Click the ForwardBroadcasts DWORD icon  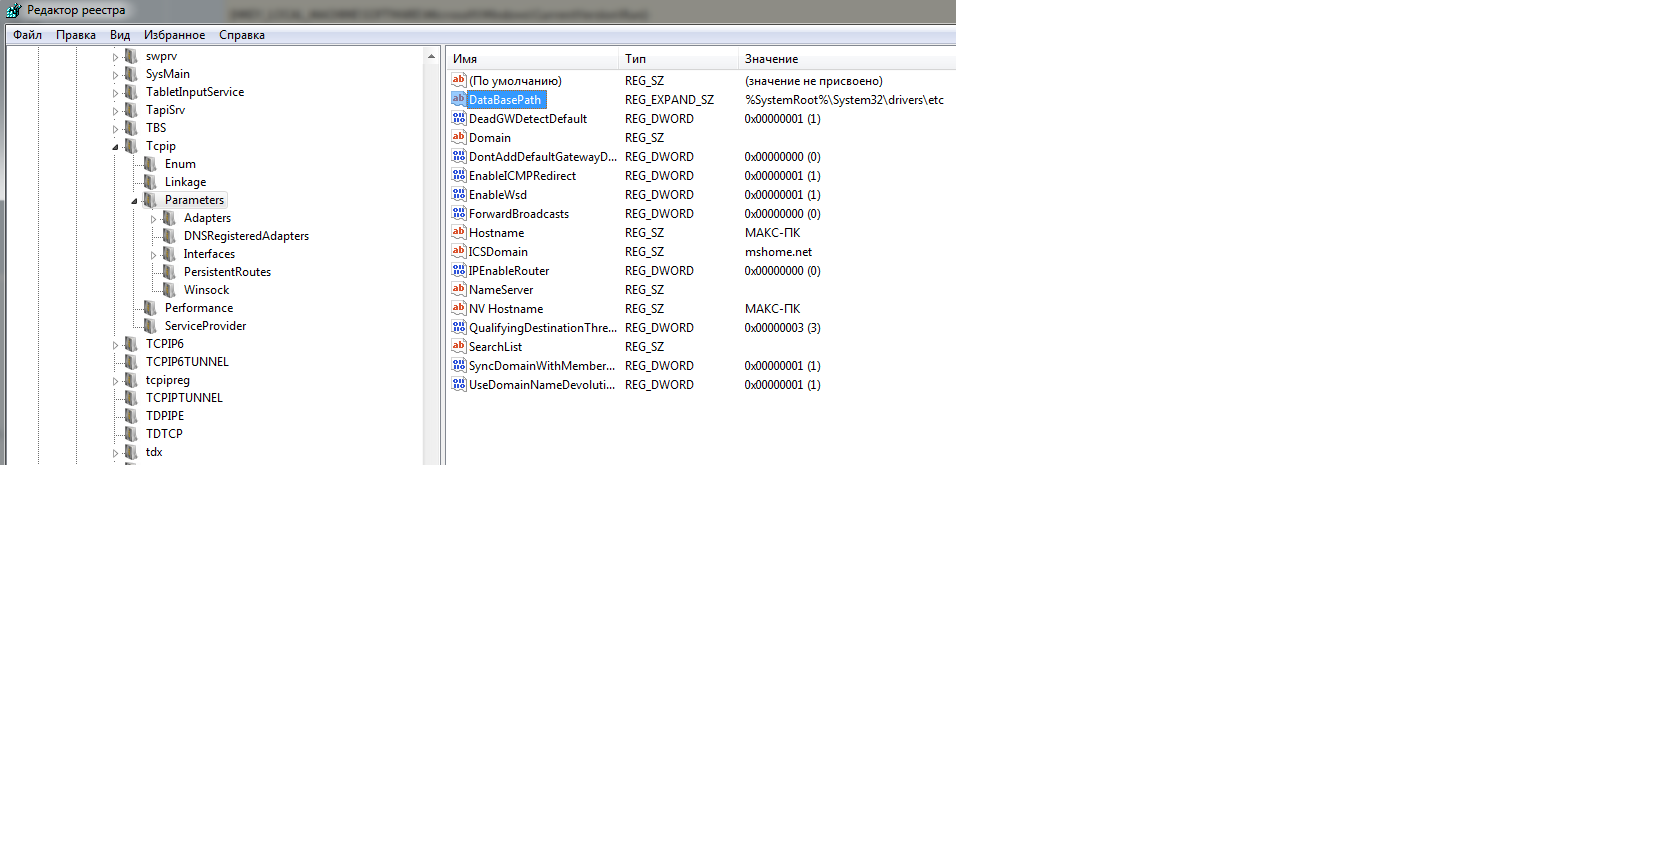[x=459, y=213]
